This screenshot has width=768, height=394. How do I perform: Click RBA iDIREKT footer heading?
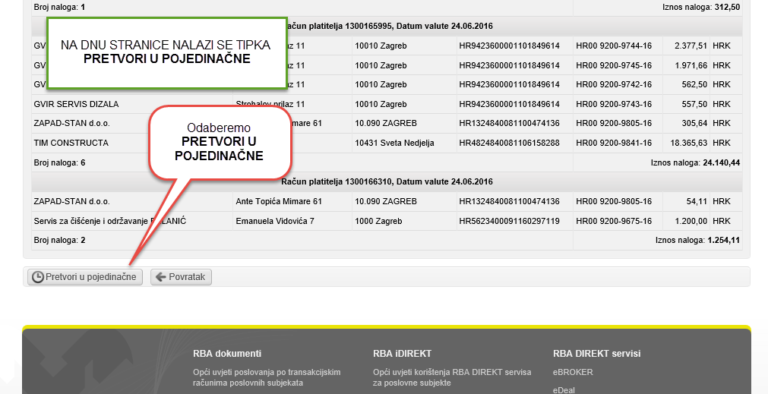(x=402, y=353)
